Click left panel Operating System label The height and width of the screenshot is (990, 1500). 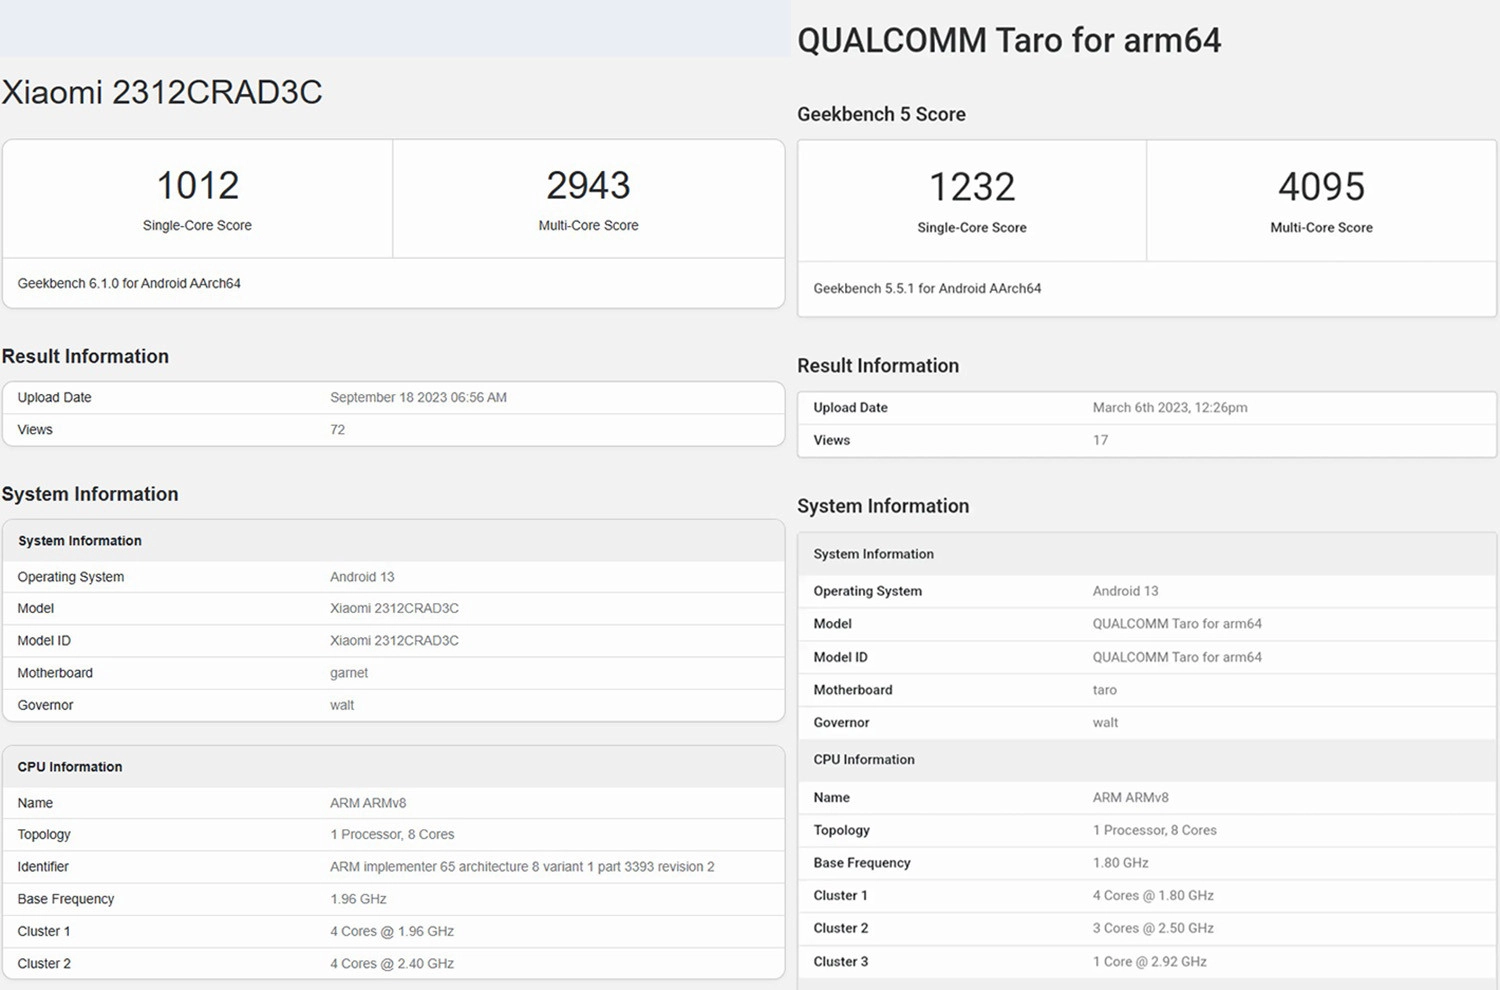point(71,577)
